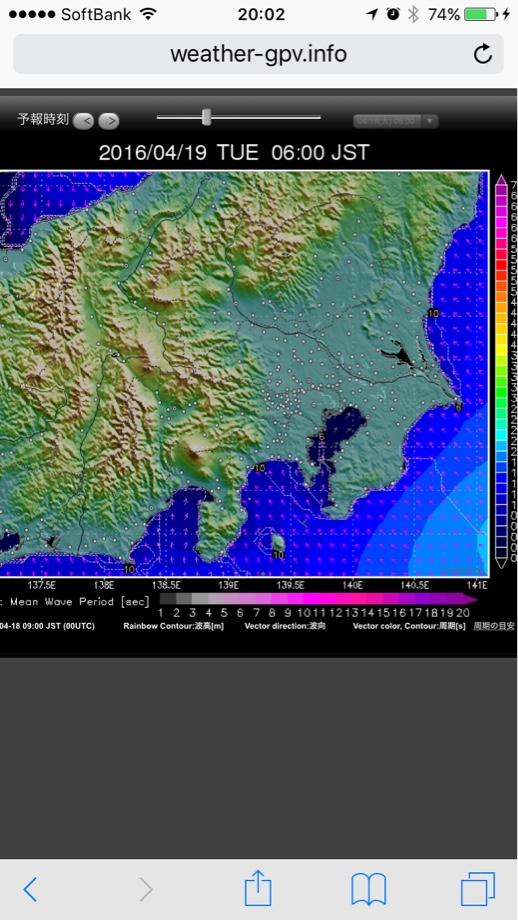Click the dropdown arrow beside date selector
518x921 pixels.
[x=430, y=121]
